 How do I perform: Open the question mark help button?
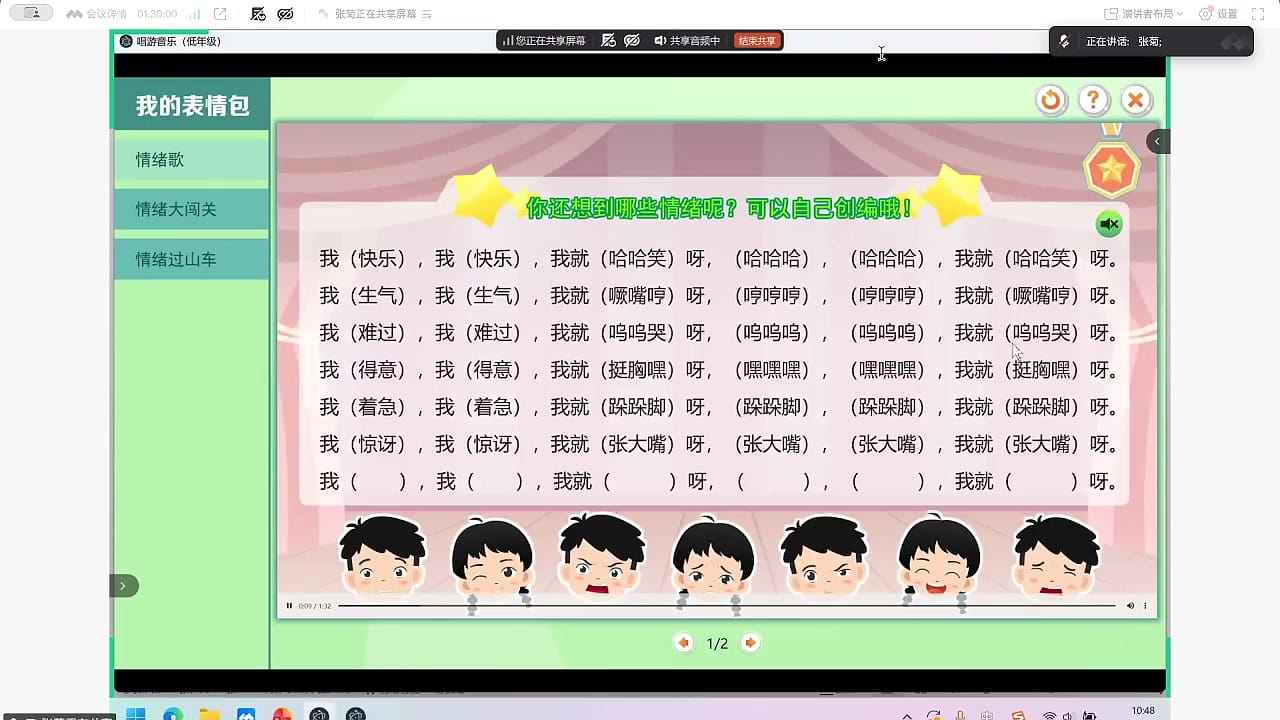[1093, 100]
